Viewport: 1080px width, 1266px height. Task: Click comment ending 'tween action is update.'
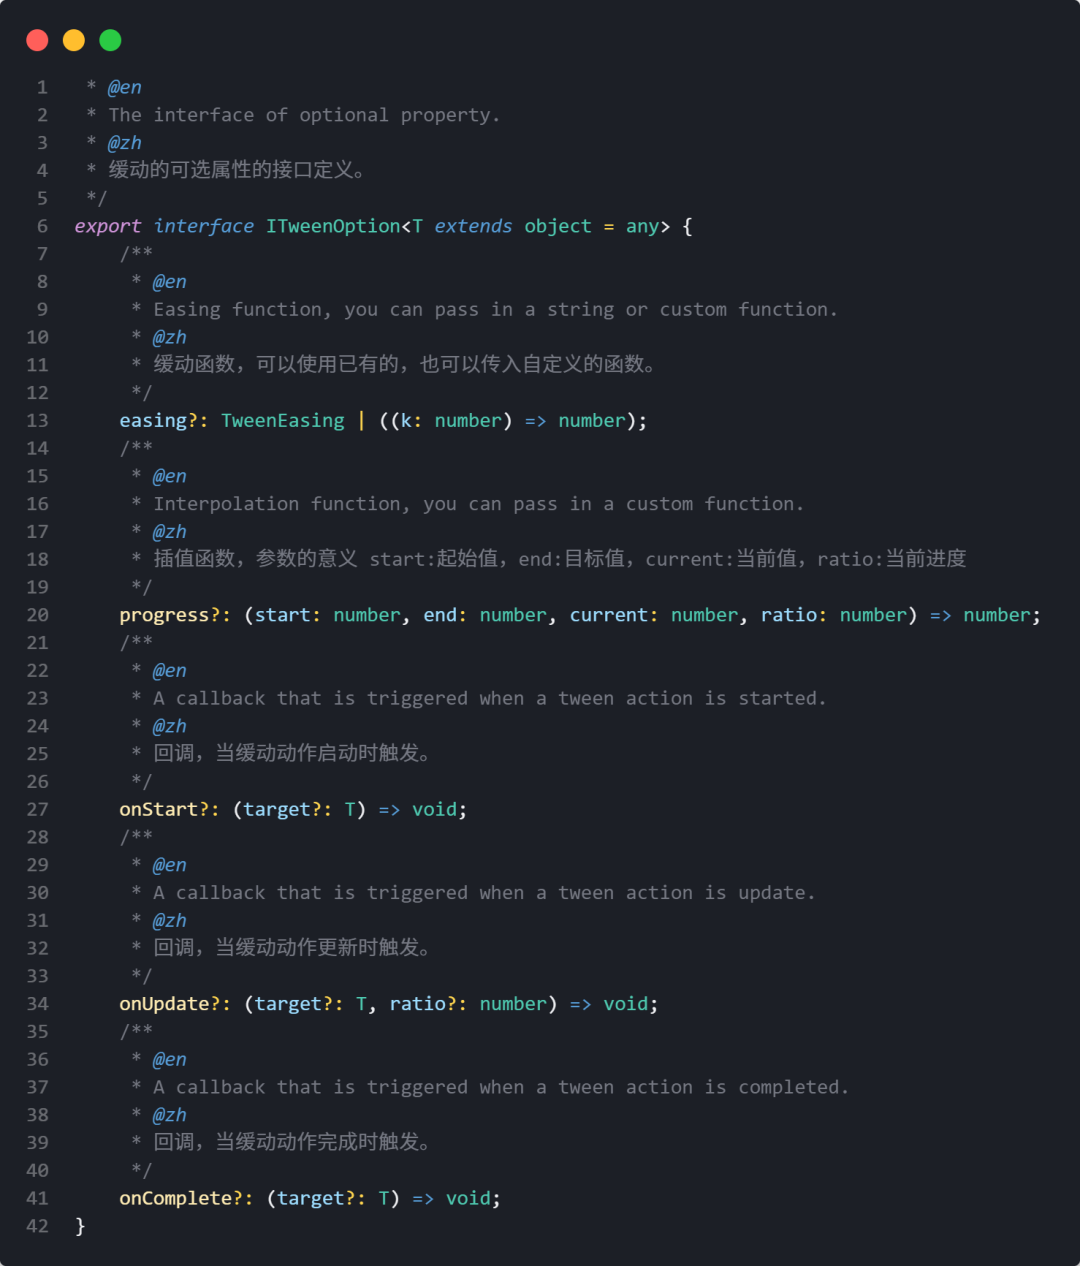coord(484,892)
